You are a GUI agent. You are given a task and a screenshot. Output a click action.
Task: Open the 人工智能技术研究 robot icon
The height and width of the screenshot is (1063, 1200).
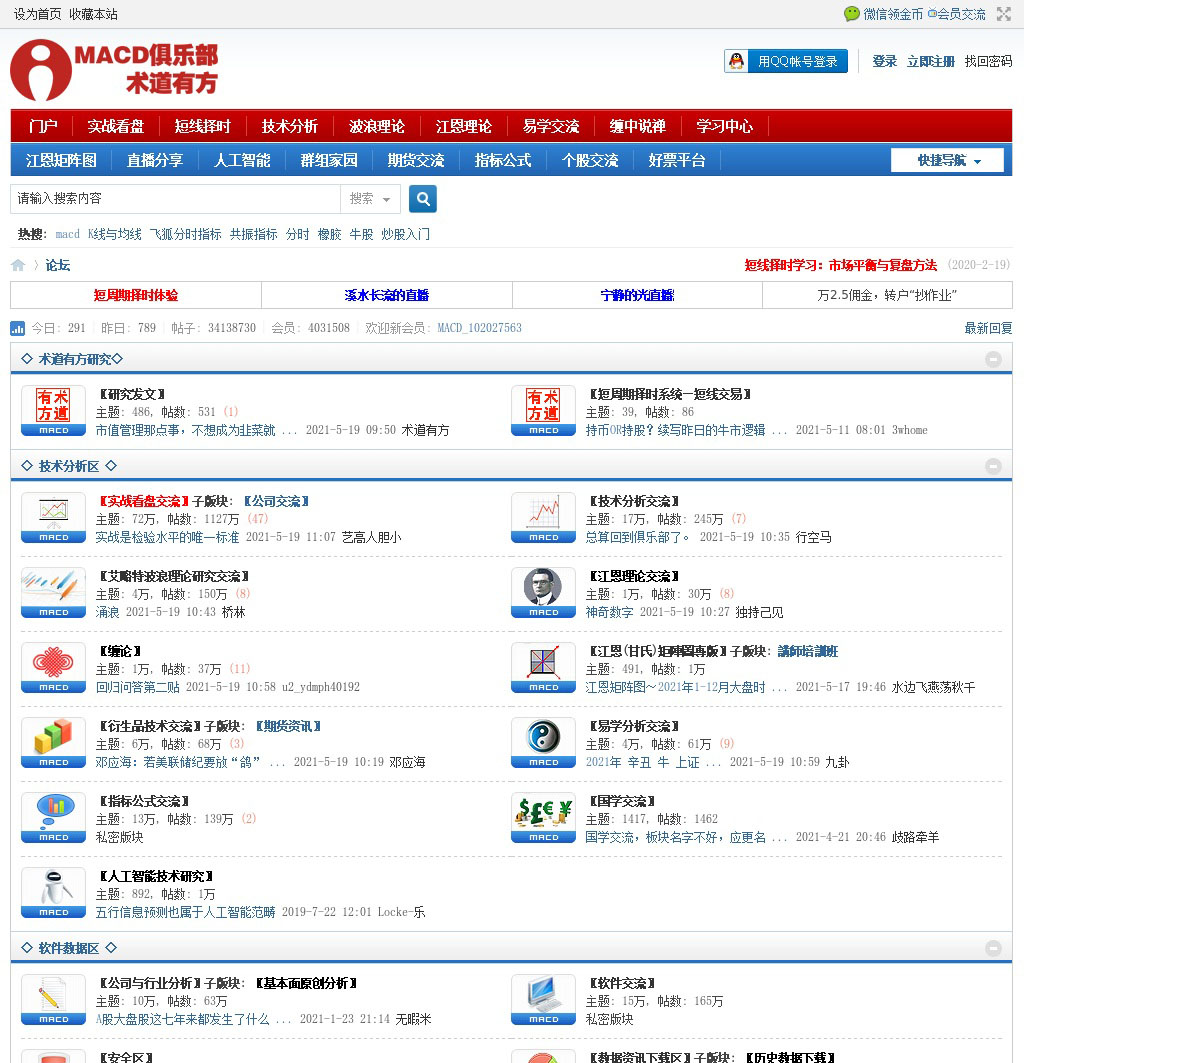[54, 893]
